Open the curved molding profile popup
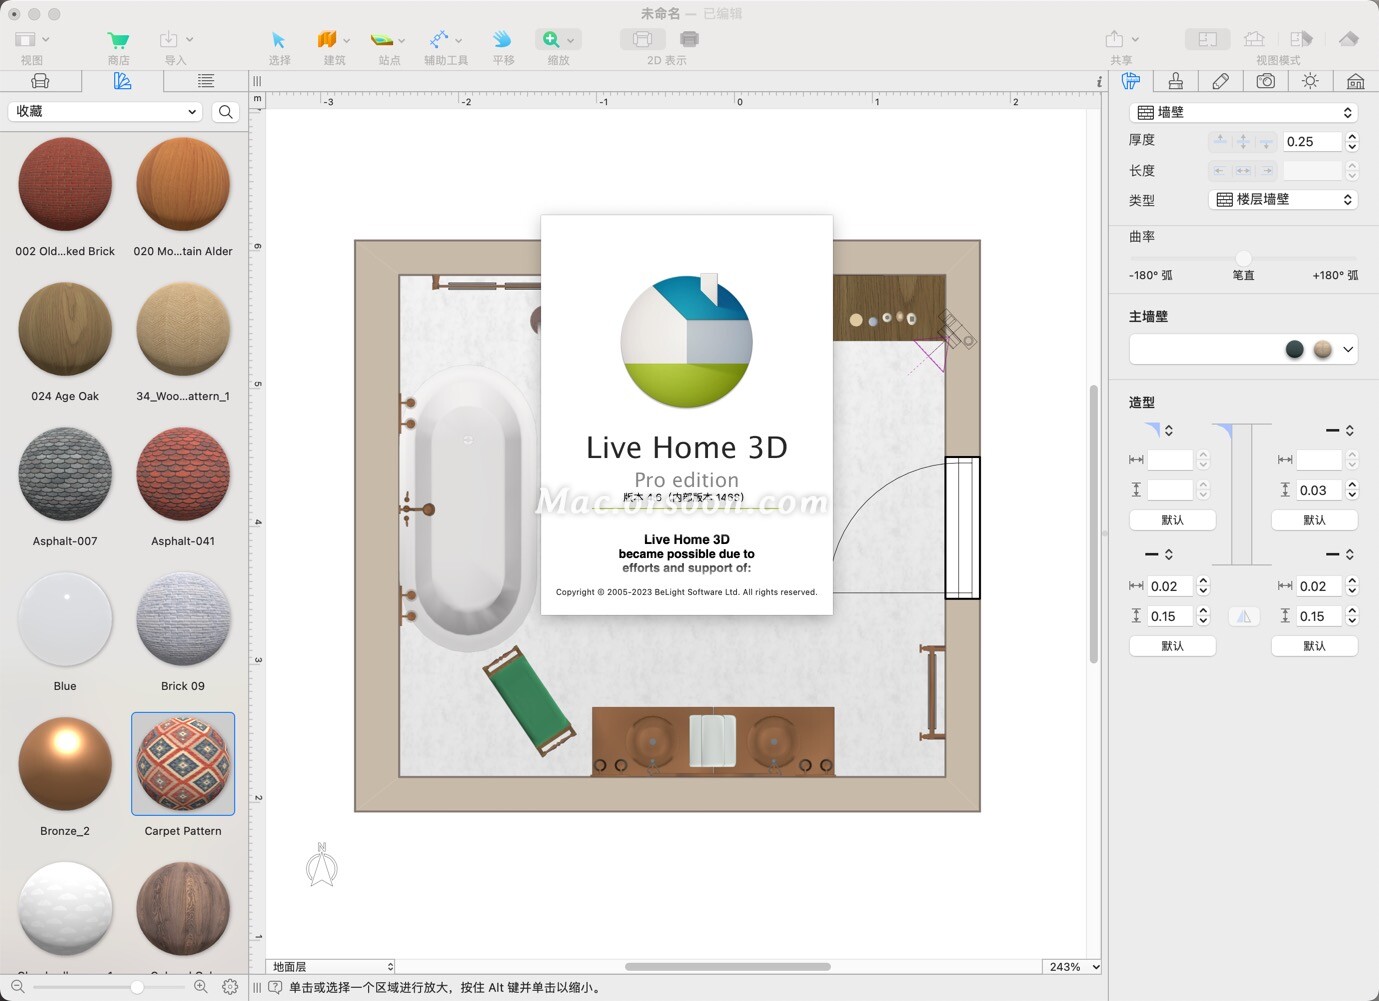 click(1158, 430)
